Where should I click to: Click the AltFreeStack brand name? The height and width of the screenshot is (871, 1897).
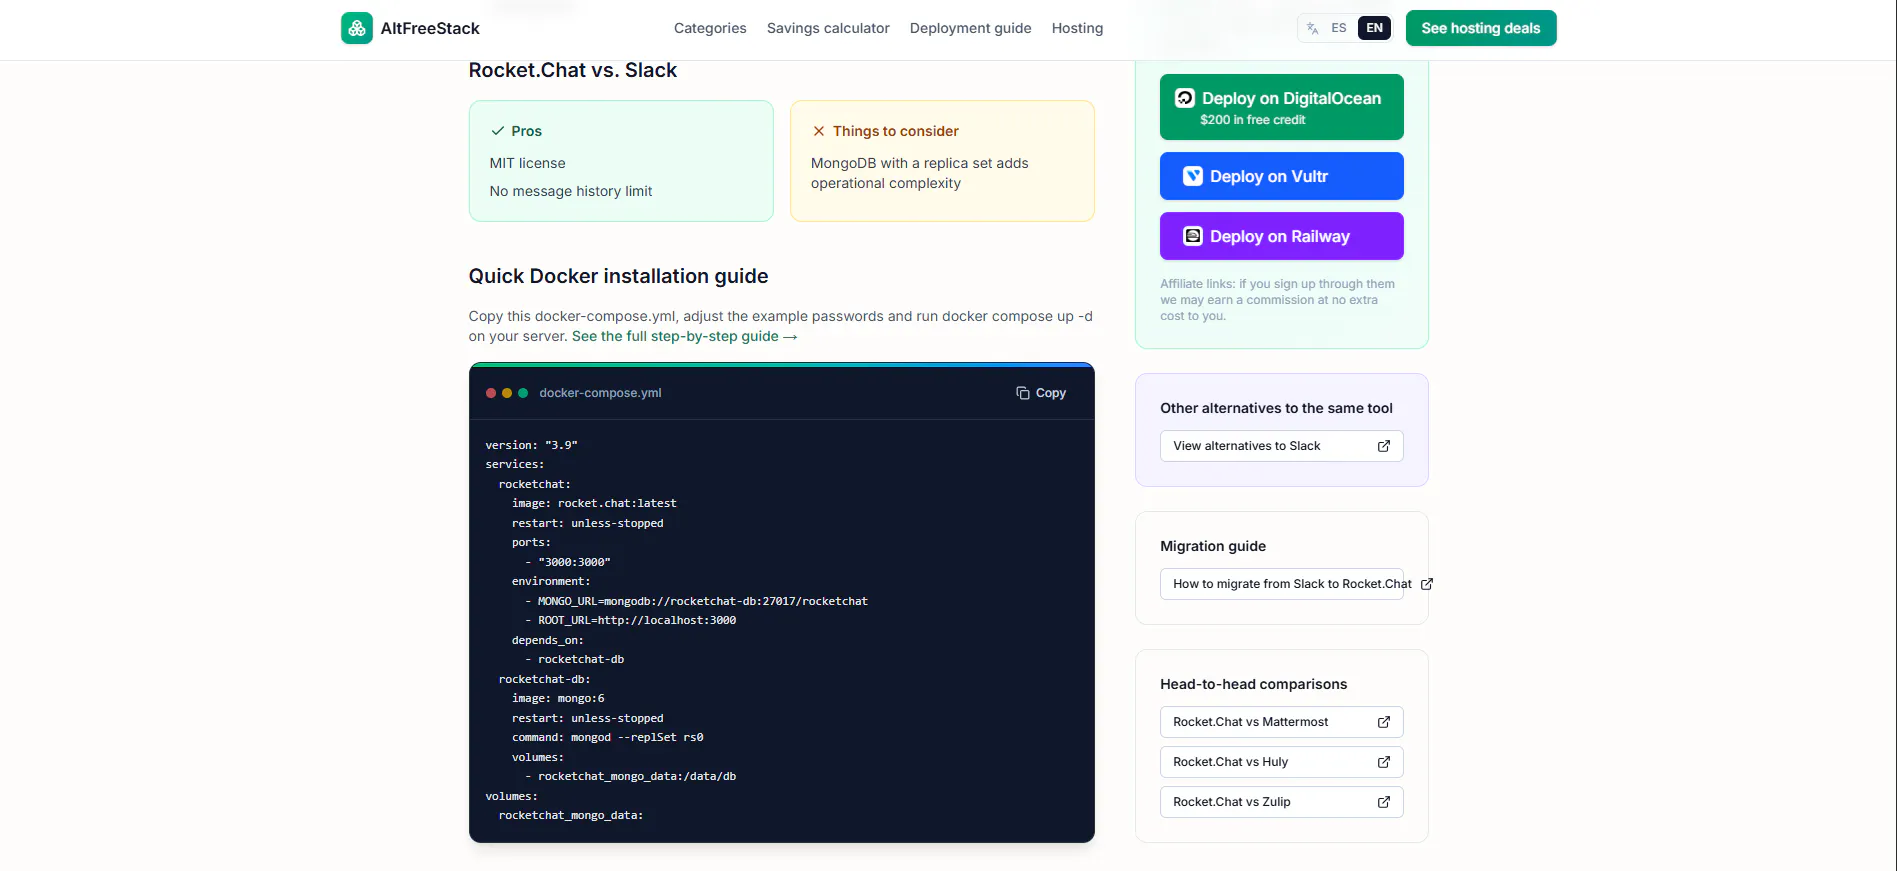point(430,28)
